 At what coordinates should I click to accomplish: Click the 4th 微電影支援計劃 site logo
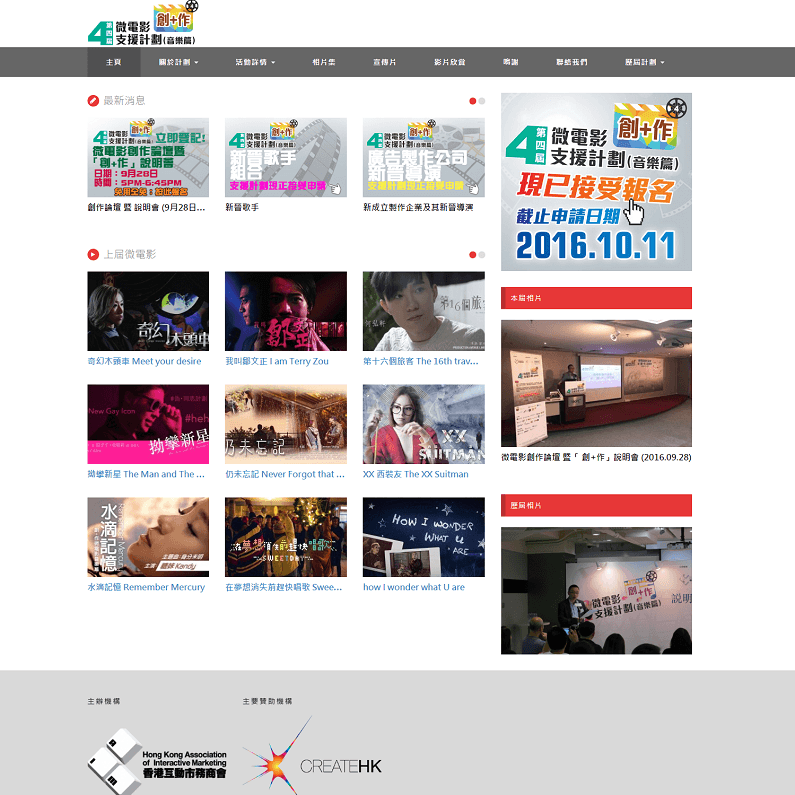(x=143, y=23)
